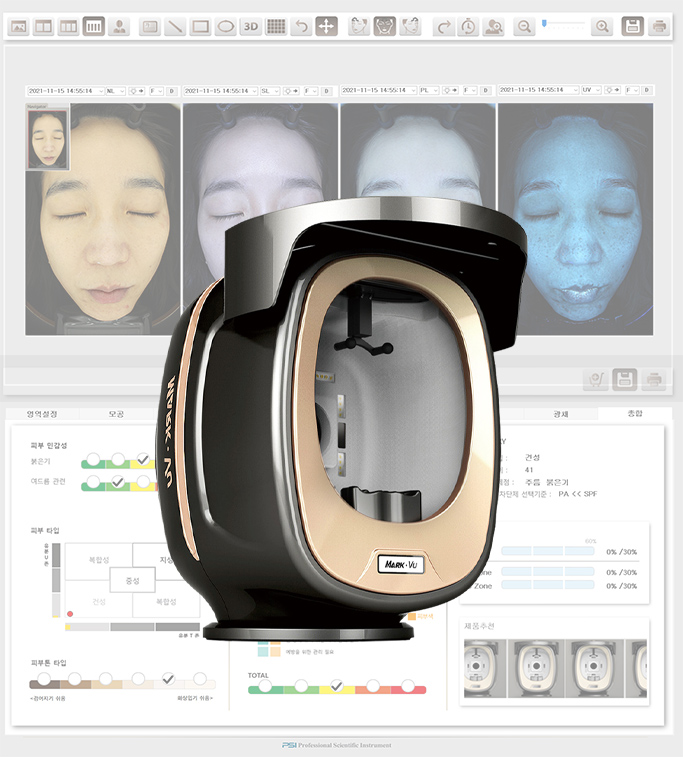This screenshot has height=757, width=683.
Task: Select the four-panel view layout icon
Action: [94, 27]
